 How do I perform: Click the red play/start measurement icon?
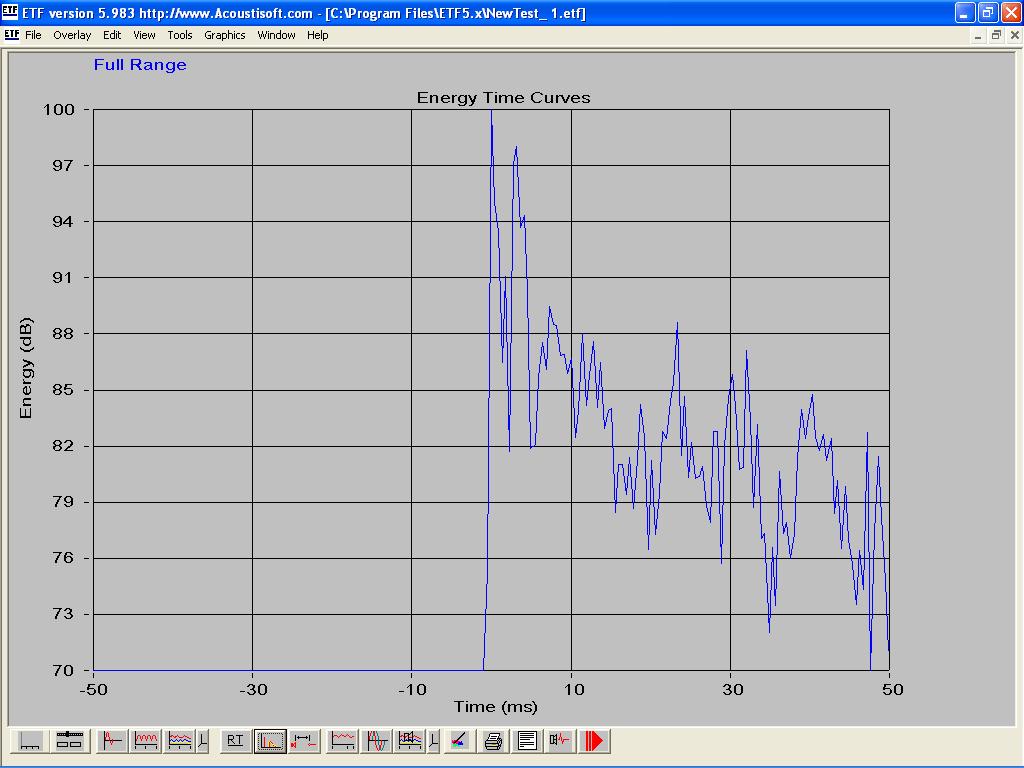(594, 741)
